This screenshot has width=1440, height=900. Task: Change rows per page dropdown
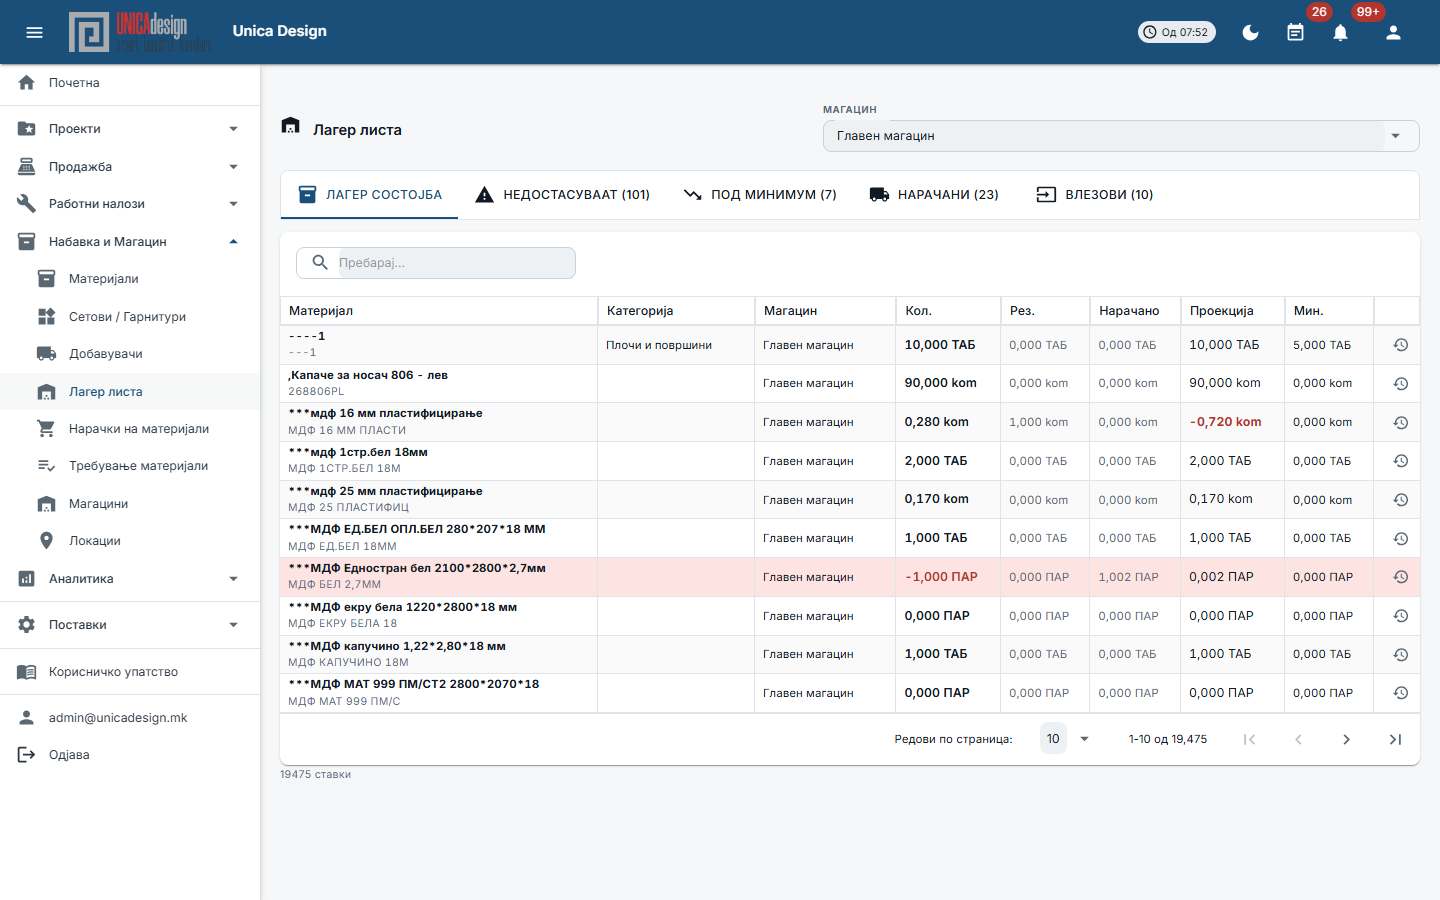tap(1066, 739)
